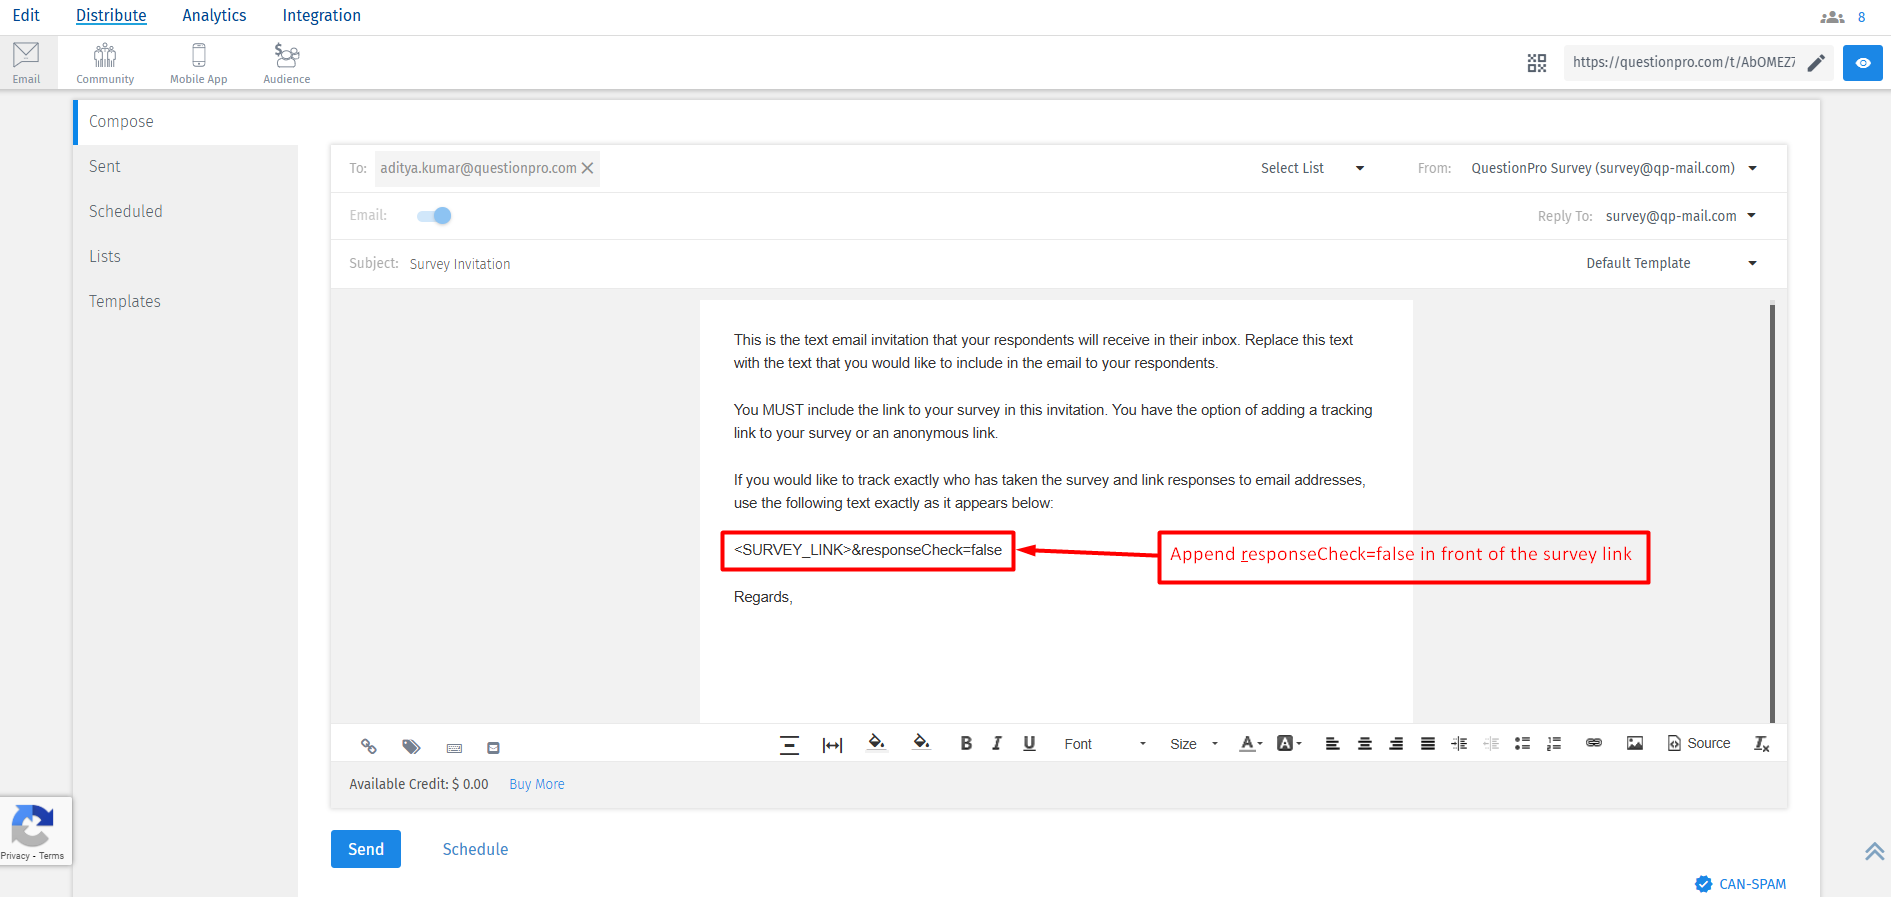Image resolution: width=1891 pixels, height=897 pixels.
Task: Click the survey URL field
Action: pos(1684,62)
